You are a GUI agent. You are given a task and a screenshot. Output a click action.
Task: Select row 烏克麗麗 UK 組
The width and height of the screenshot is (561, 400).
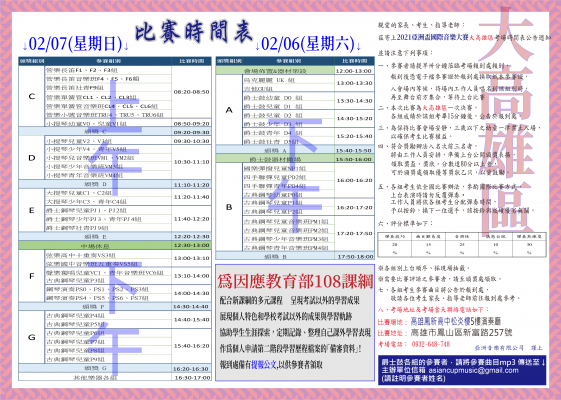coord(288,80)
